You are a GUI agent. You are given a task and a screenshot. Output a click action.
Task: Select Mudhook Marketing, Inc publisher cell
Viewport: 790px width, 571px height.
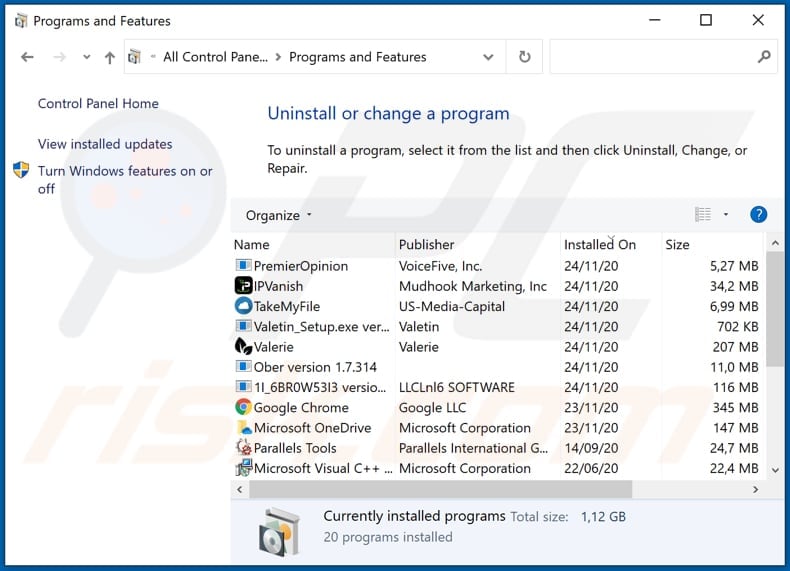(473, 286)
